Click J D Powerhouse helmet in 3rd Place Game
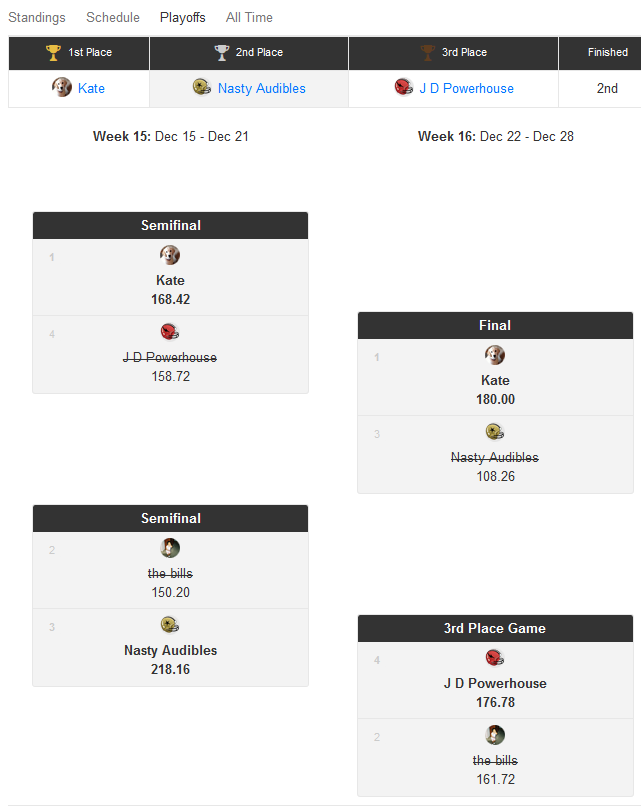Image resolution: width=641 pixels, height=806 pixels. [x=495, y=658]
